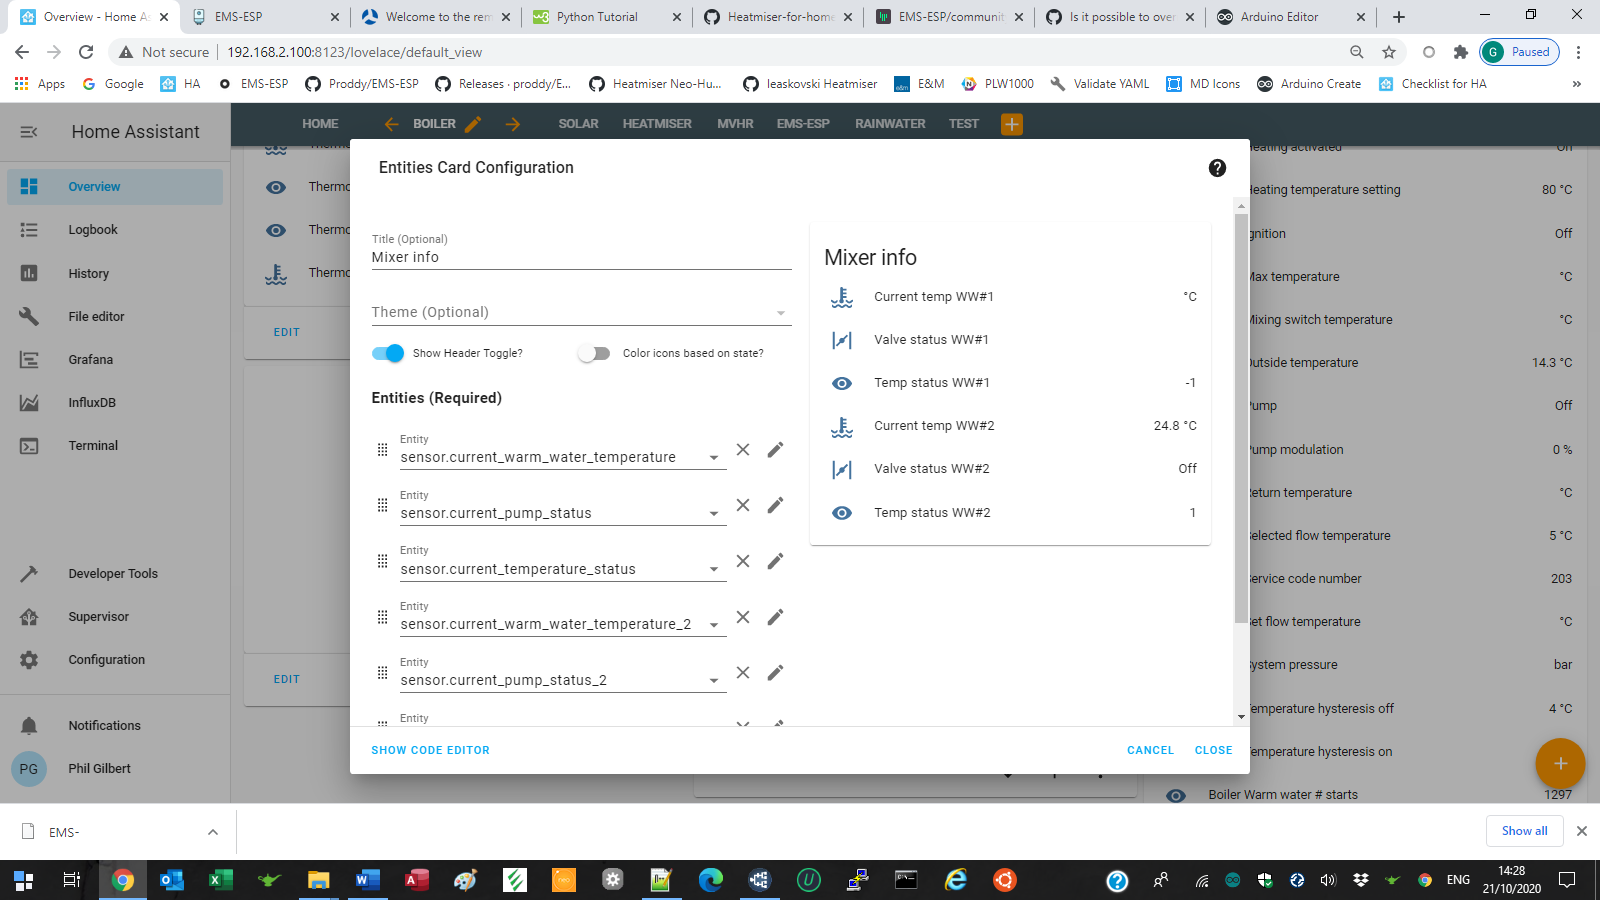
Task: Open Excel from the taskbar
Action: click(220, 880)
